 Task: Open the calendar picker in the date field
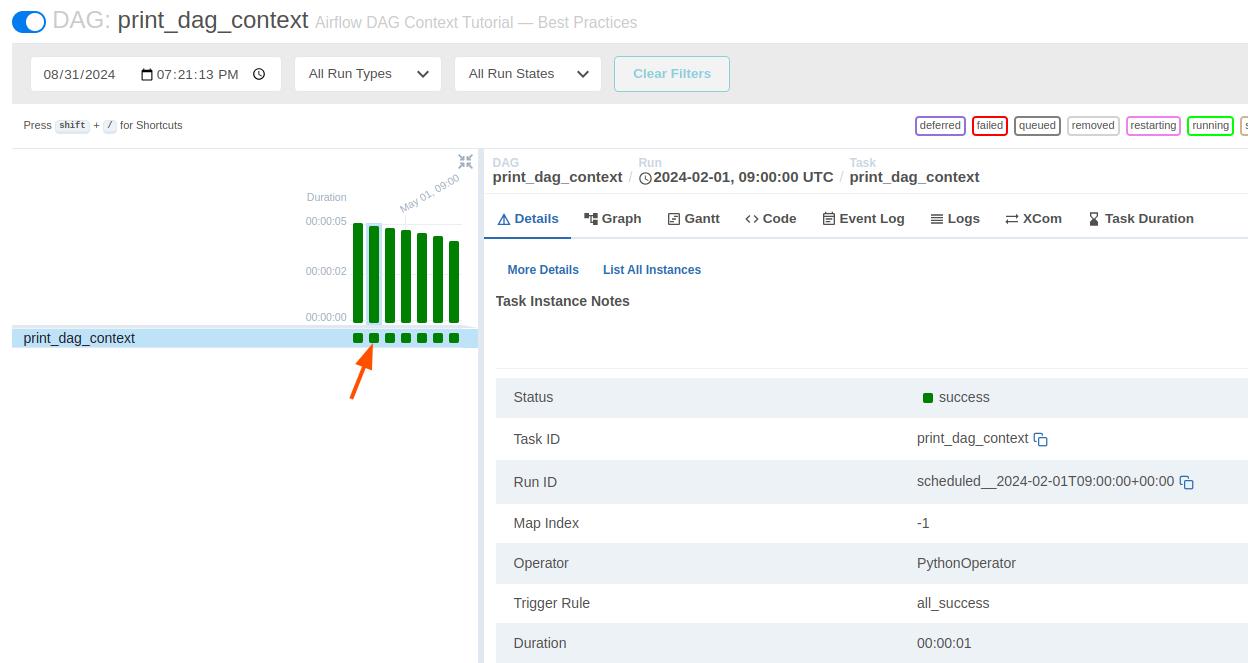click(147, 74)
